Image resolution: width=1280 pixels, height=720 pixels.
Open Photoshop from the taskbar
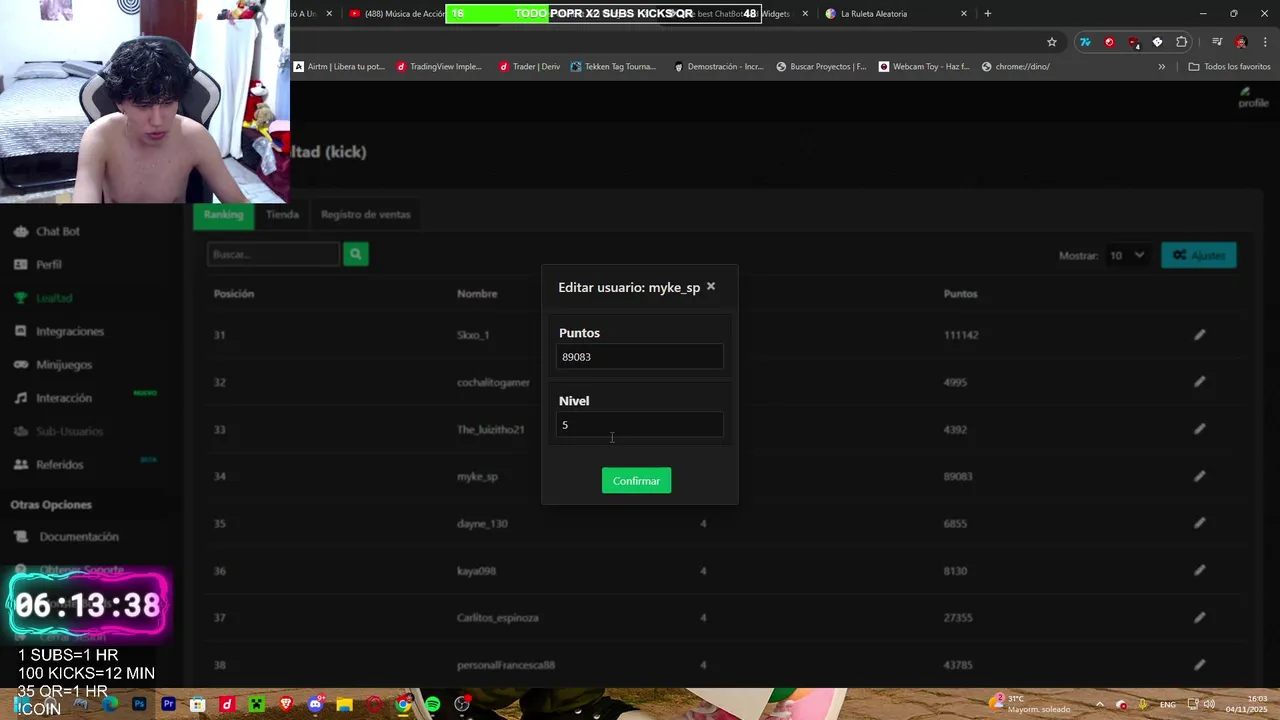pyautogui.click(x=139, y=705)
